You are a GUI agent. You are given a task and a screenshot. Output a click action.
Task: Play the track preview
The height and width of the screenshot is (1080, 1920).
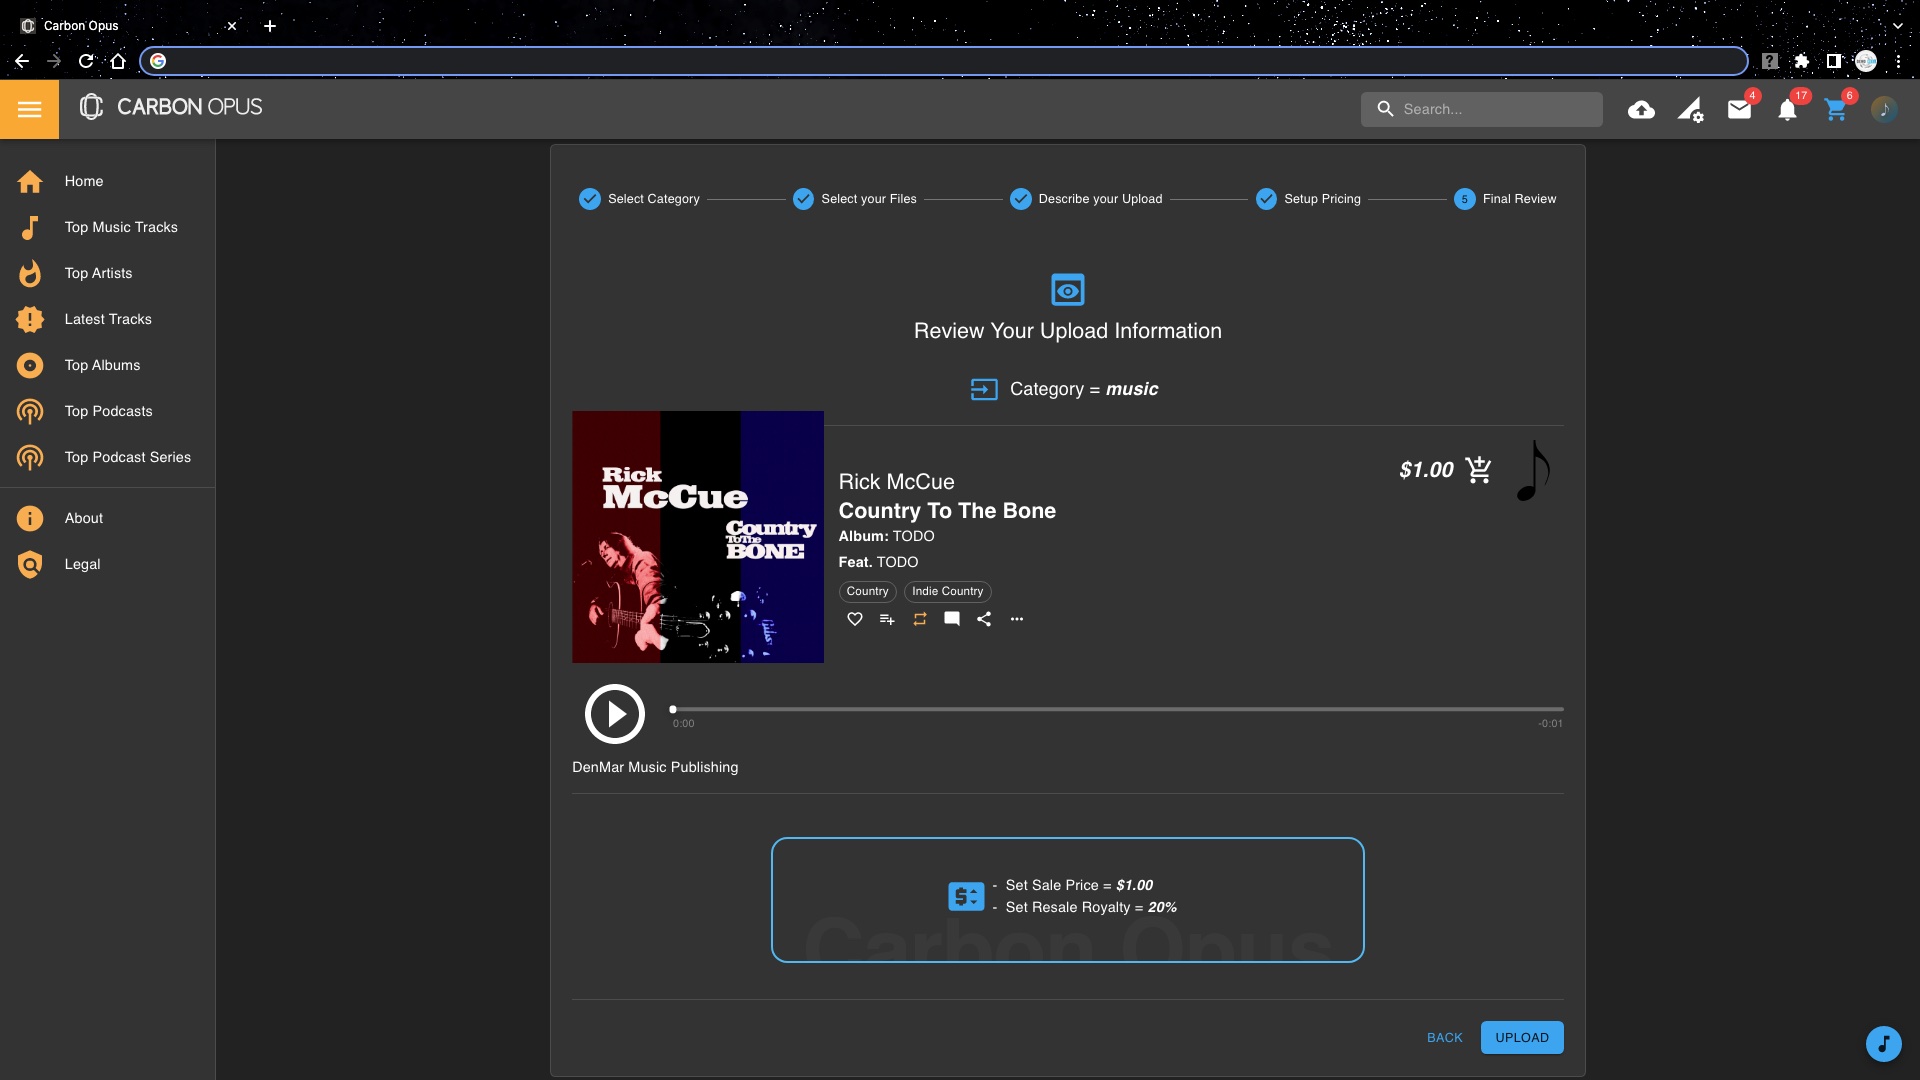point(614,714)
